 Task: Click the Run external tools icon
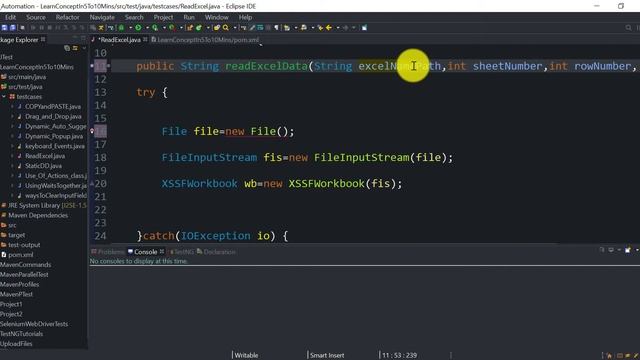[172, 28]
